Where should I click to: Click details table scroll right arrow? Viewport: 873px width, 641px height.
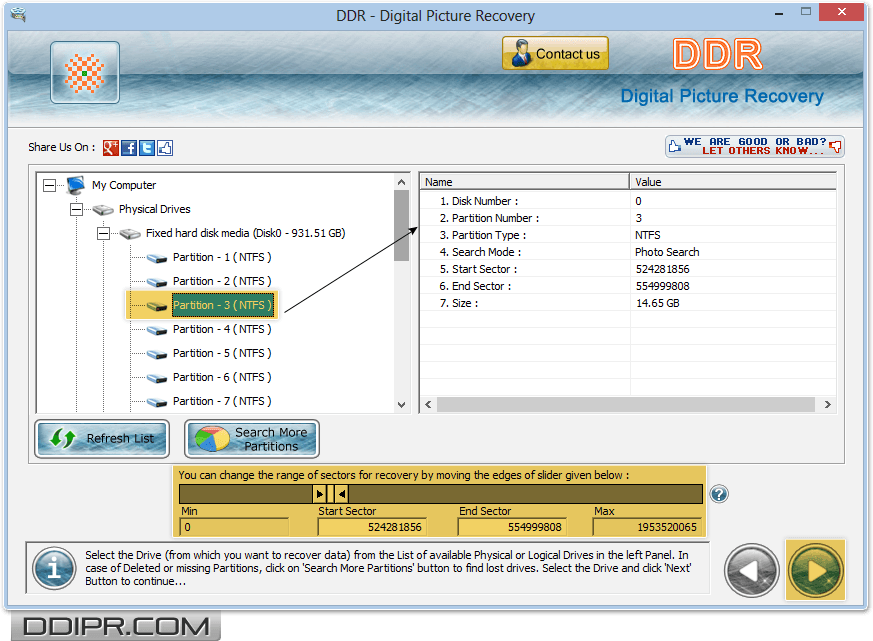(828, 405)
